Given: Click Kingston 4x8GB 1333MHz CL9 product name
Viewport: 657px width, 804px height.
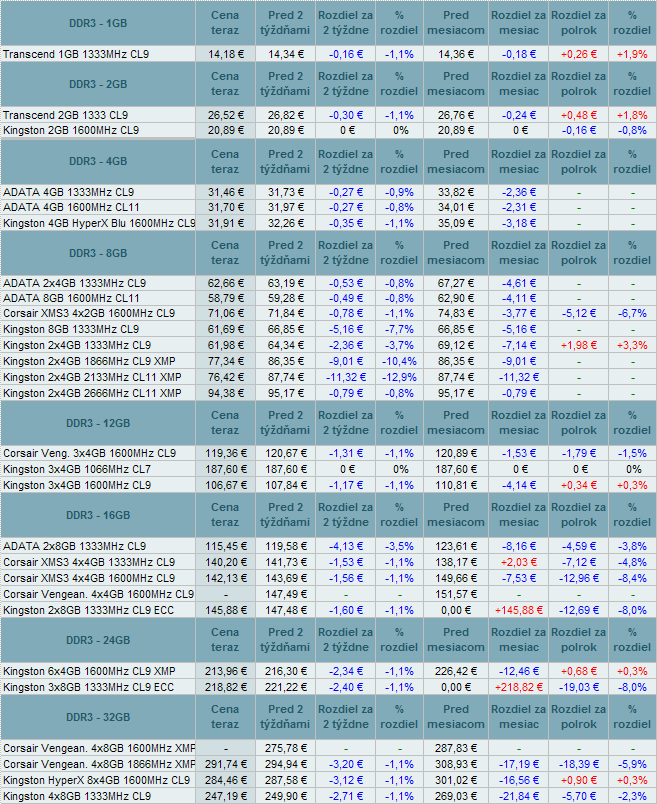Looking at the screenshot, I should tap(77, 796).
